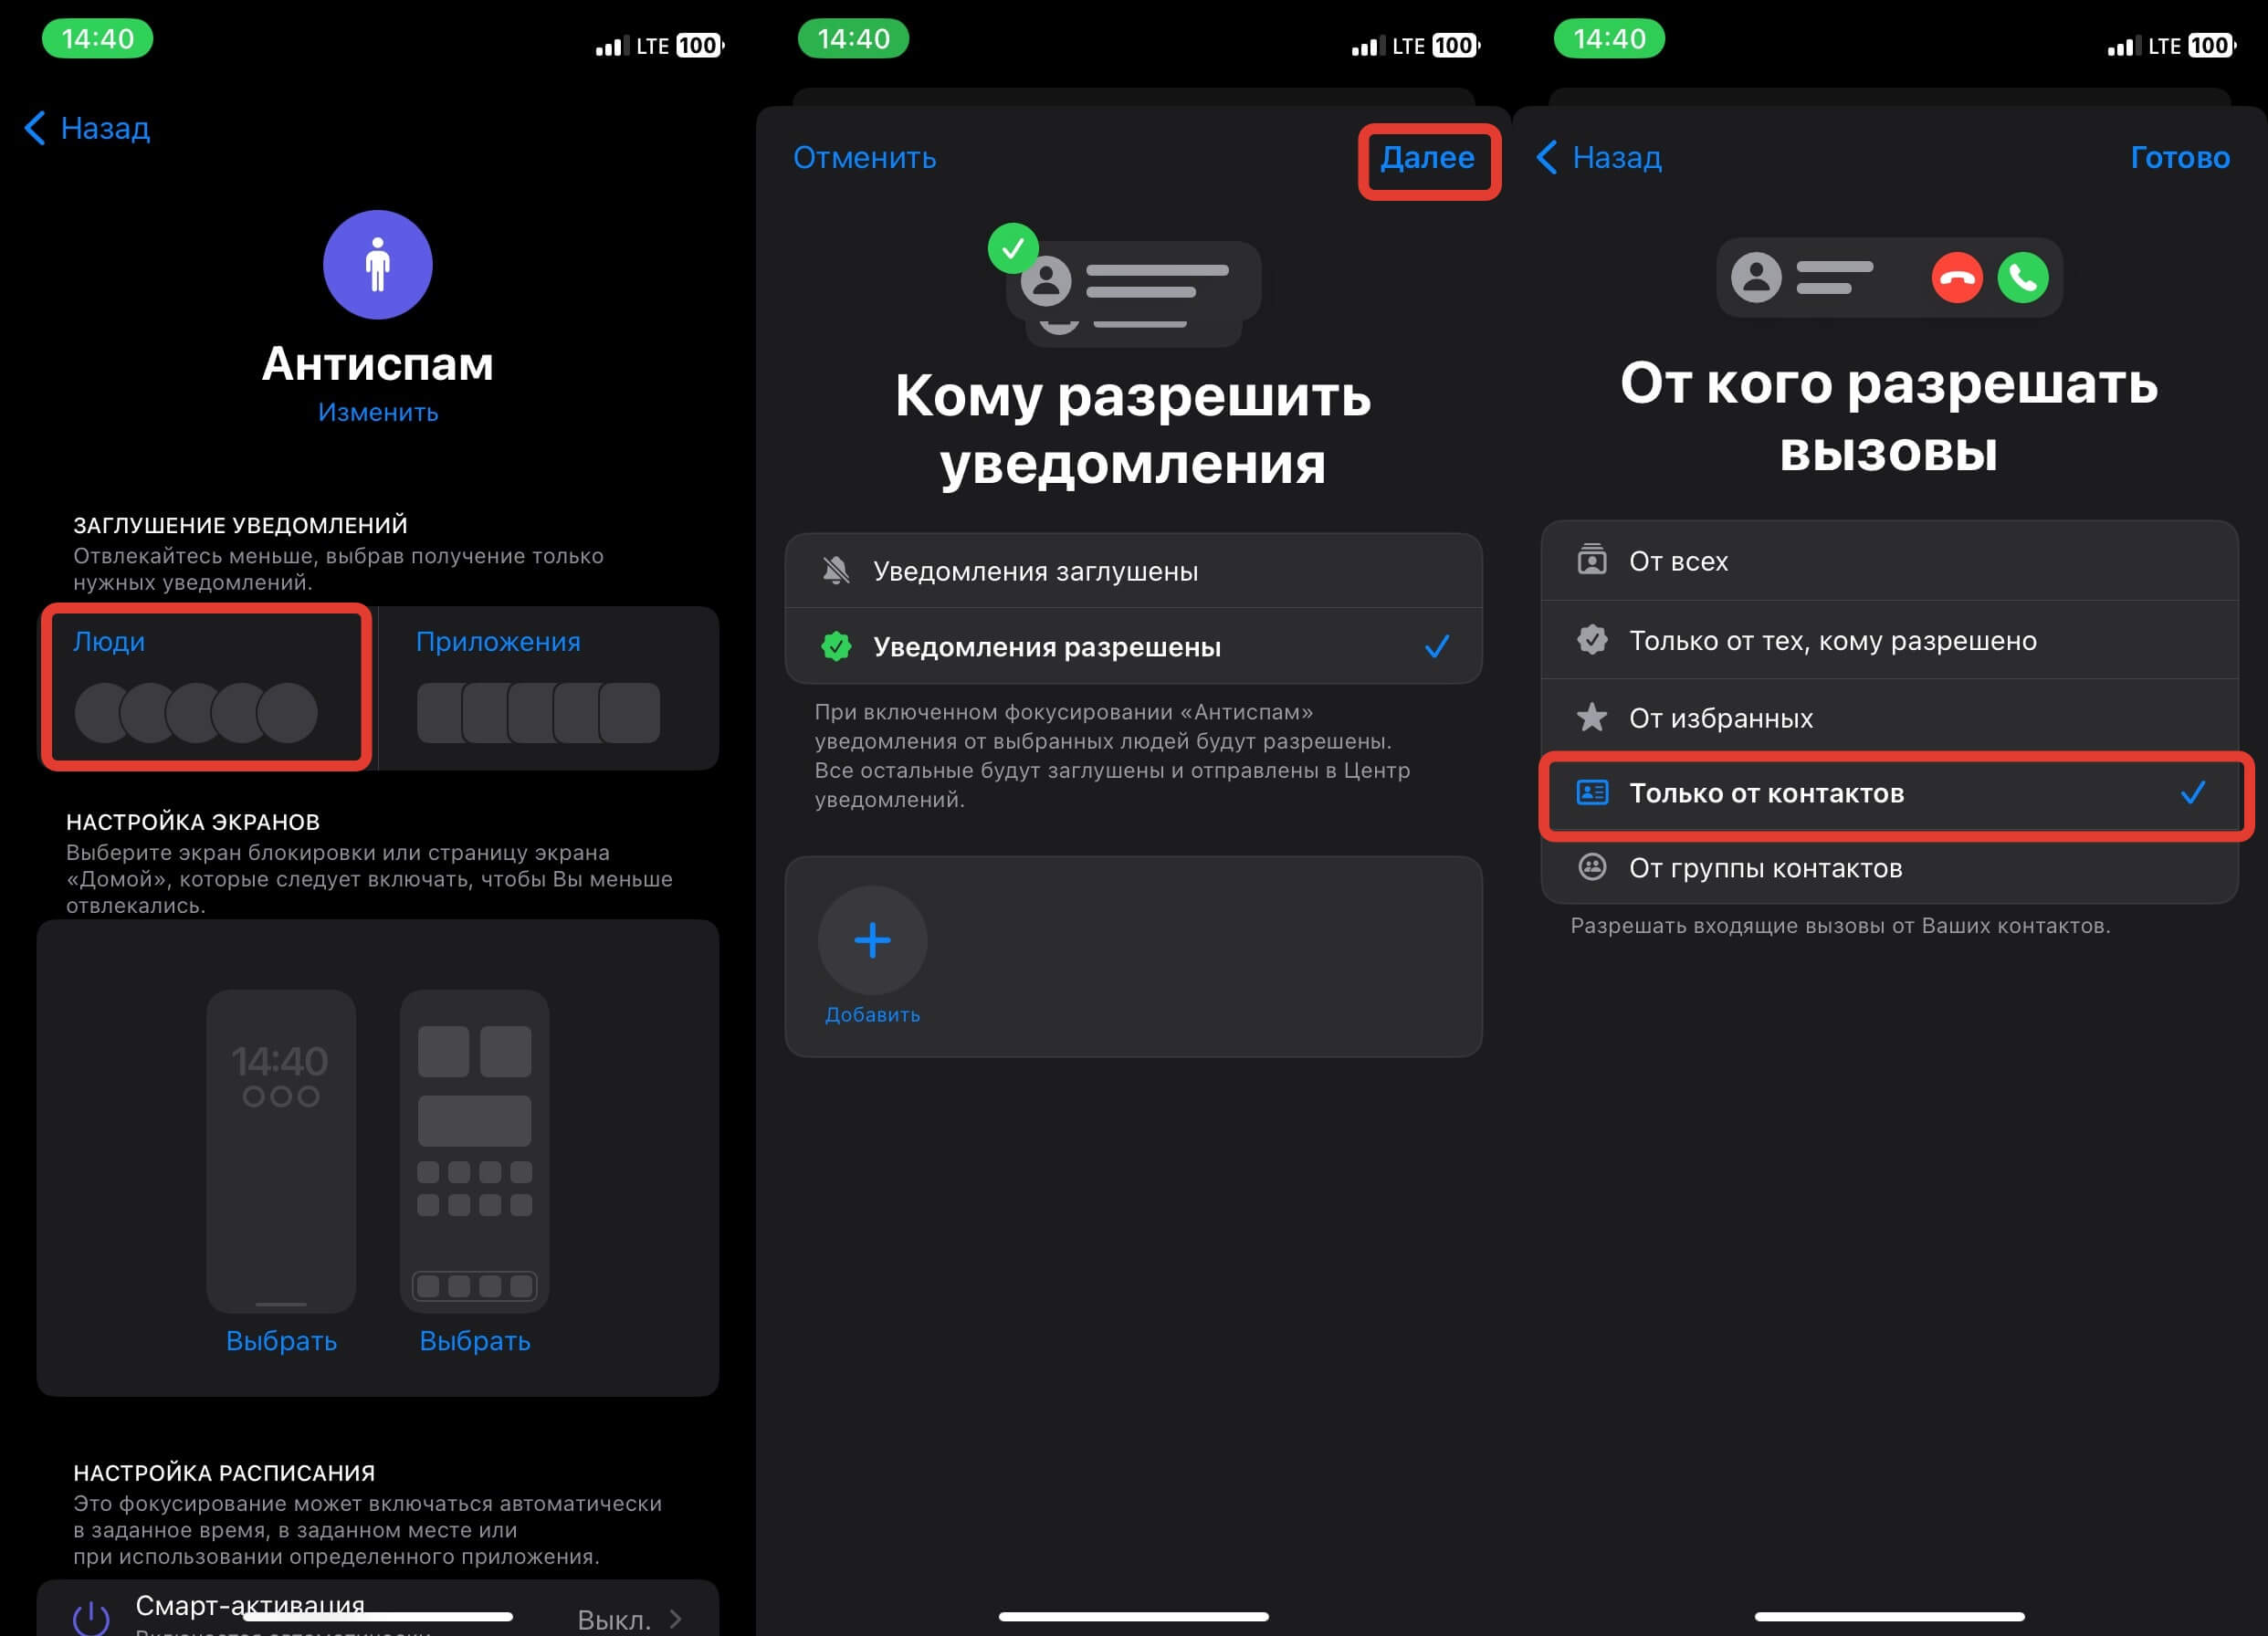The image size is (2268, 1636).
Task: Tap the green accept call icon
Action: tap(2022, 278)
